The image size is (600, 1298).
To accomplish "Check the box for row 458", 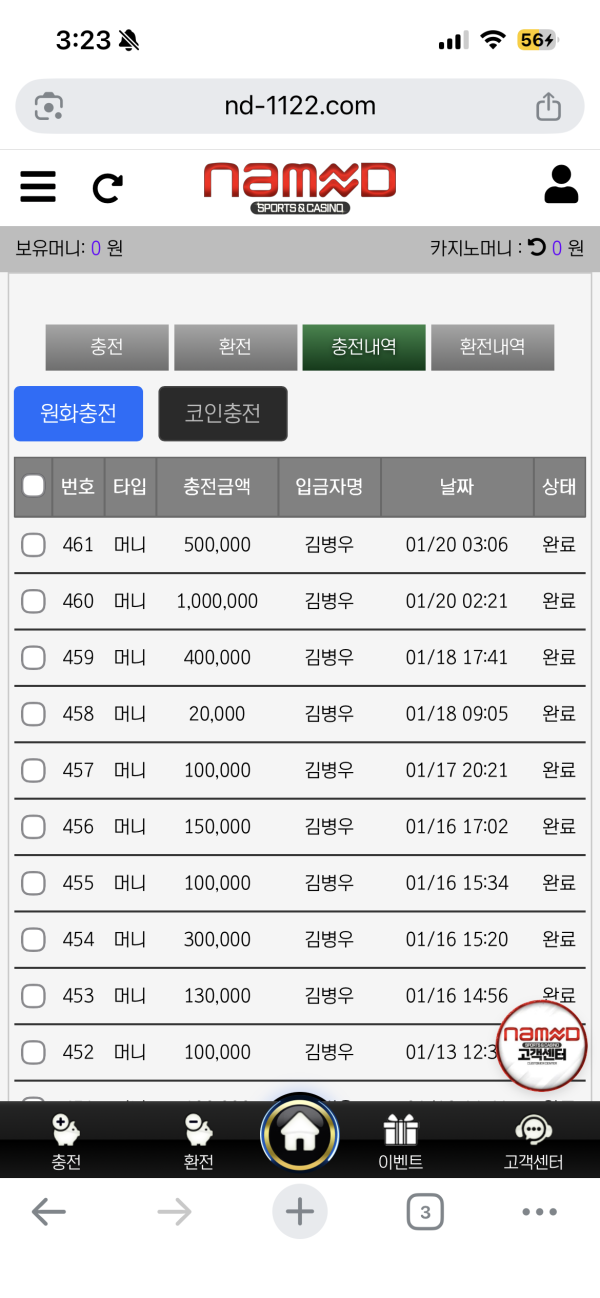I will [34, 714].
